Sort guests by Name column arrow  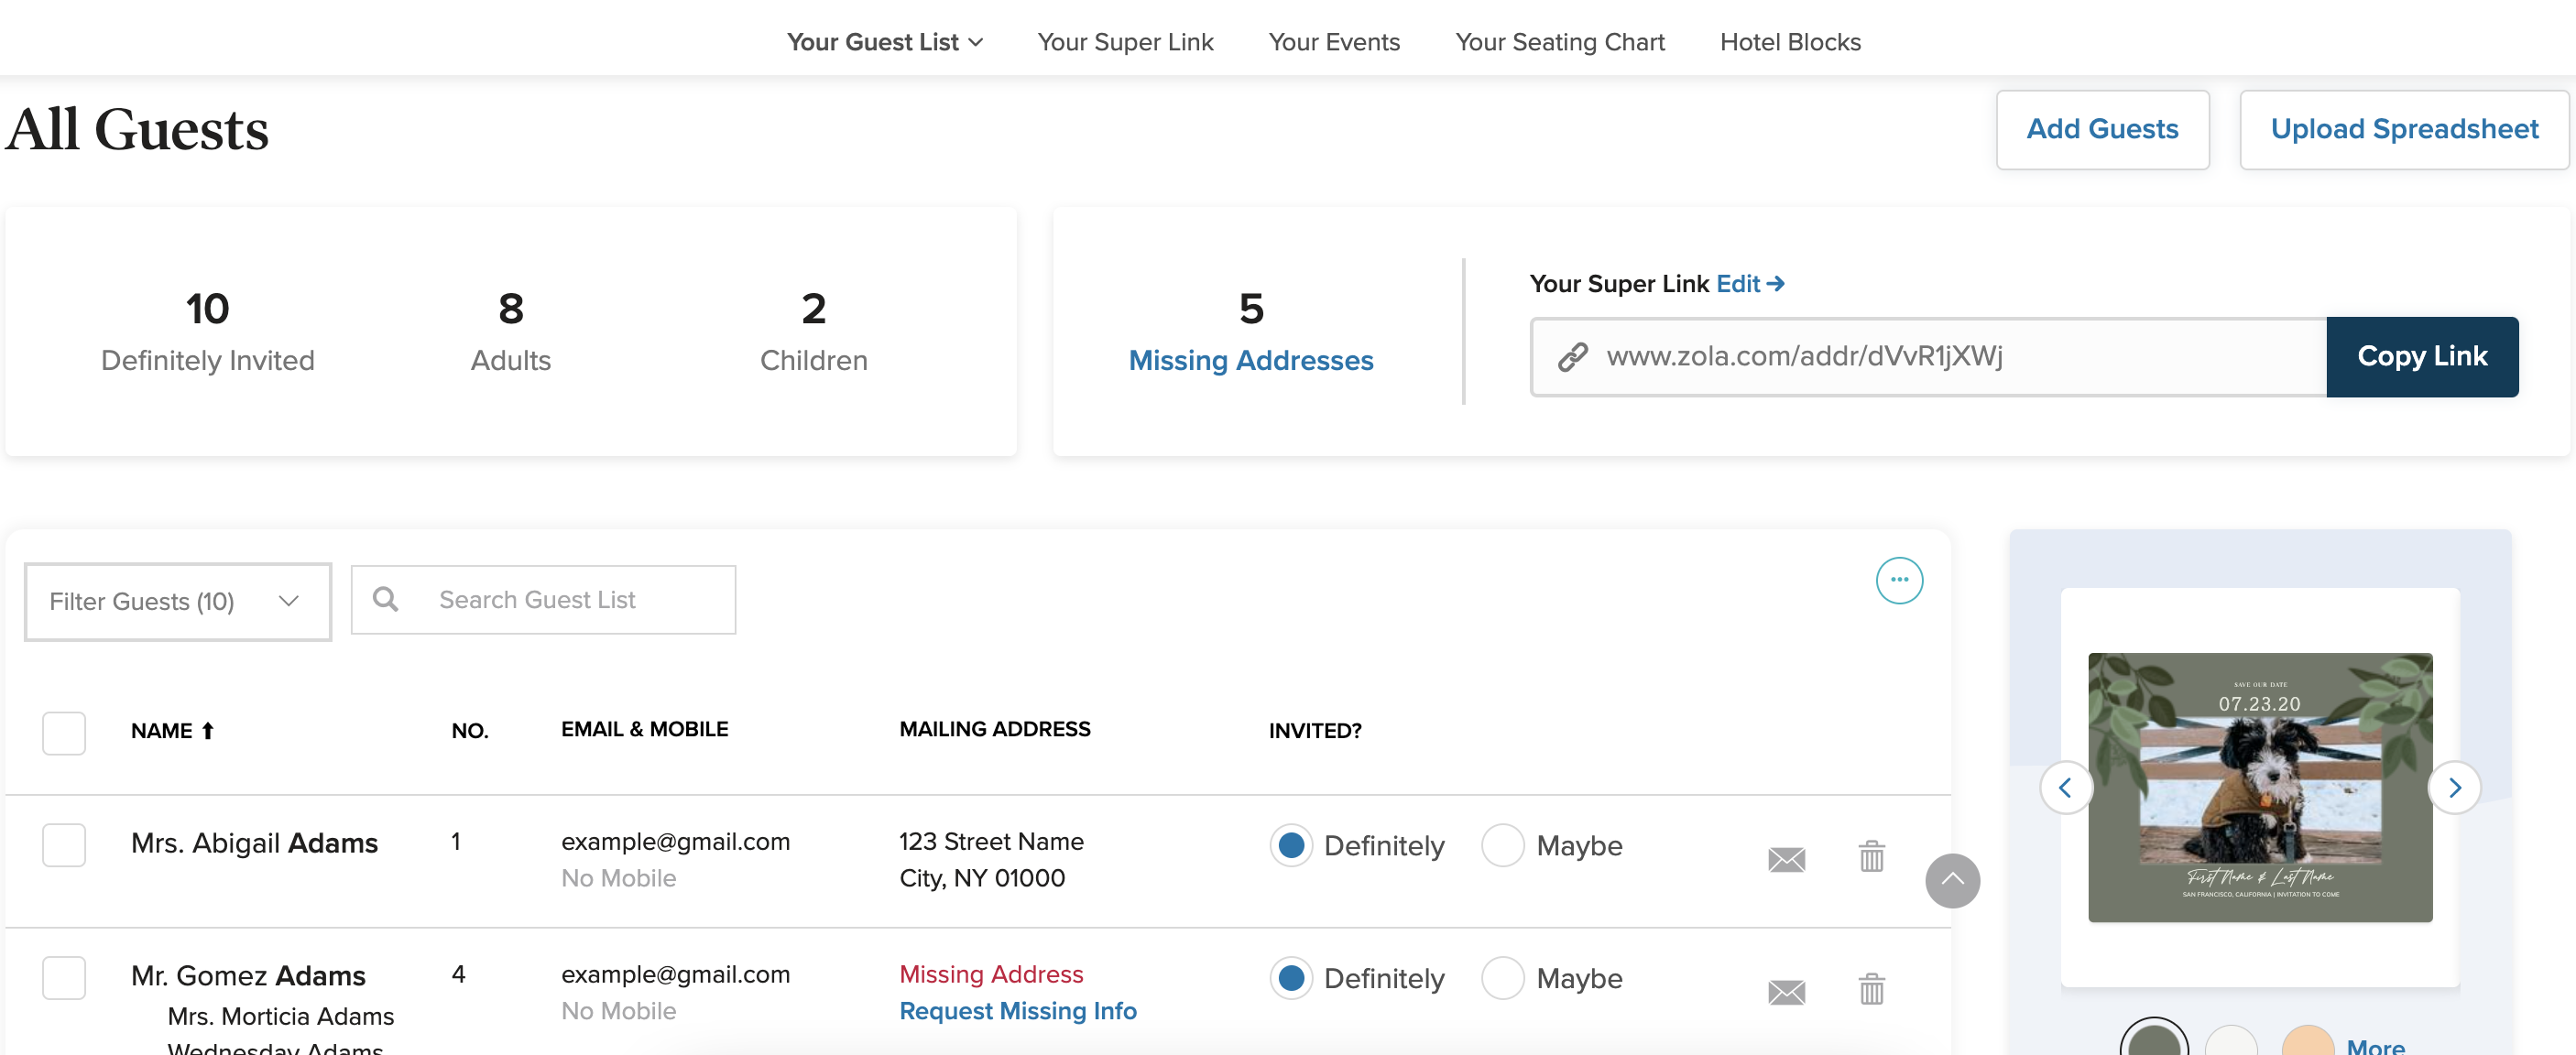point(208,731)
